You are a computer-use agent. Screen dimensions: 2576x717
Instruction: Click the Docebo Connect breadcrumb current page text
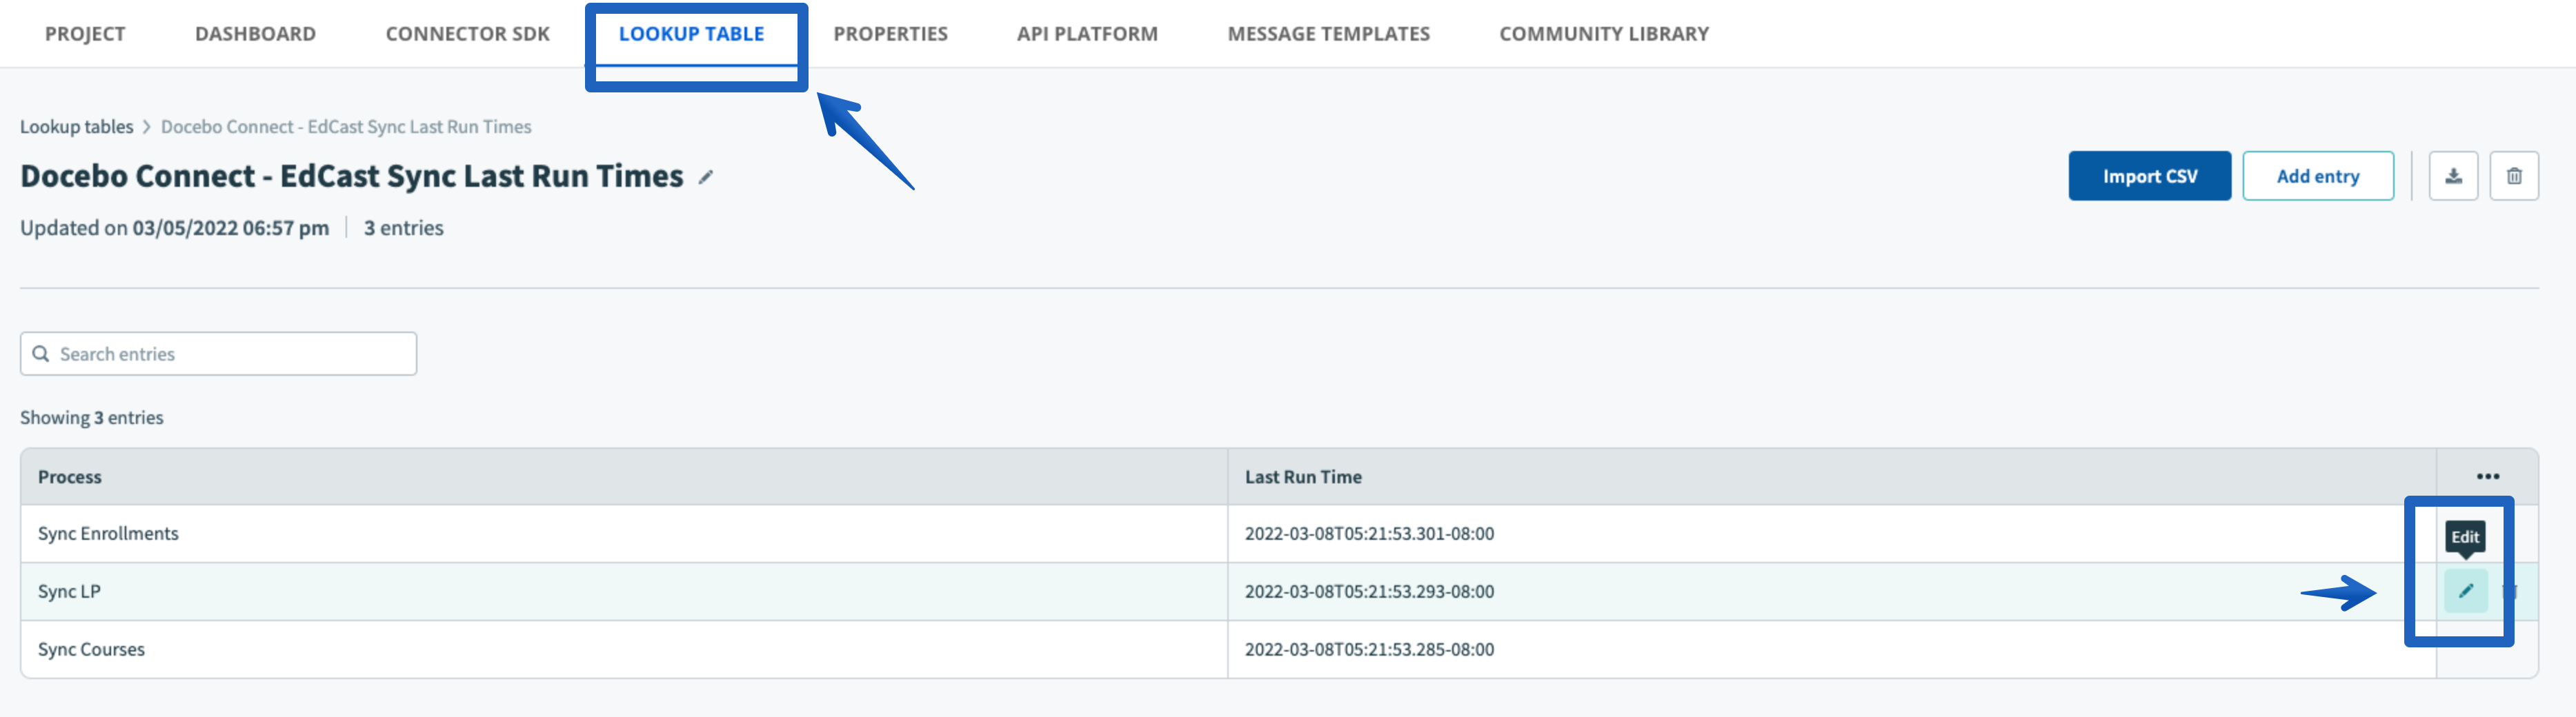tap(346, 127)
